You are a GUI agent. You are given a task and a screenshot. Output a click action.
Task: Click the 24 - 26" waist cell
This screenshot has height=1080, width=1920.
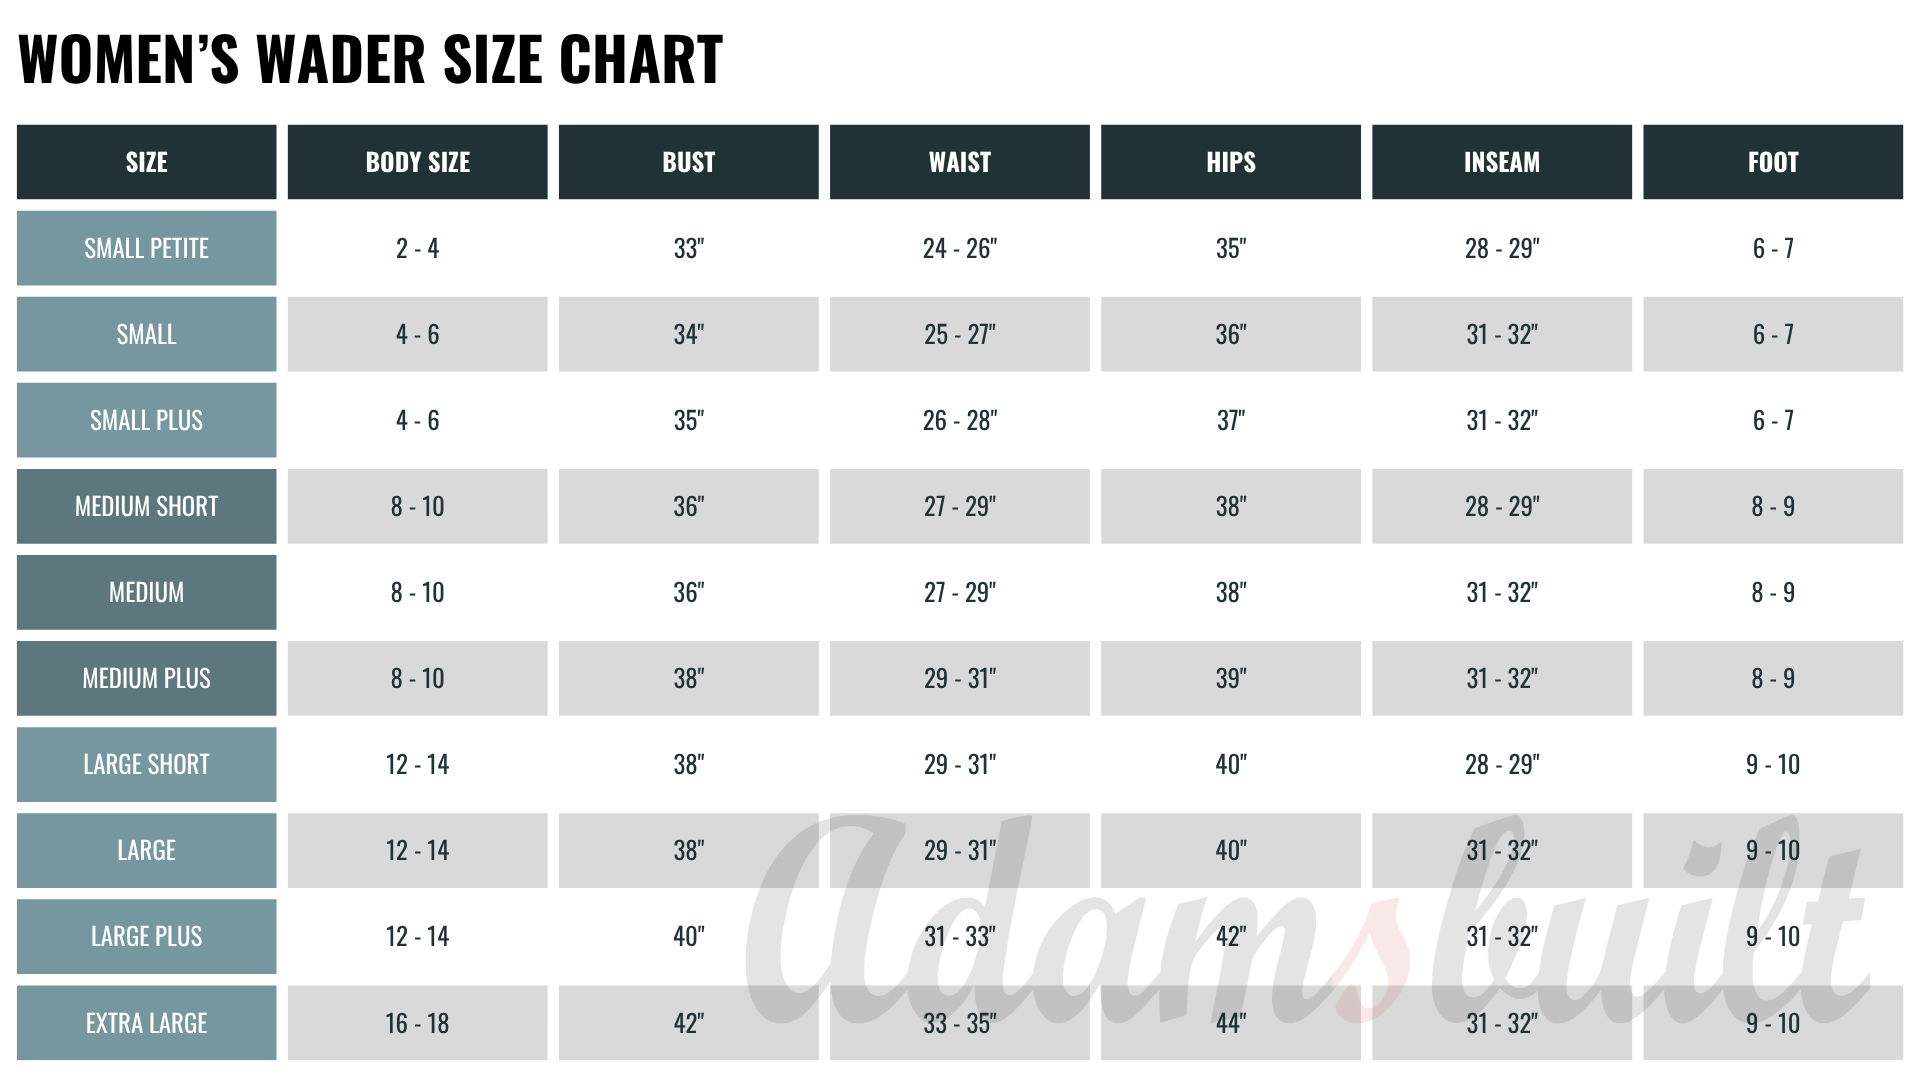tap(959, 248)
